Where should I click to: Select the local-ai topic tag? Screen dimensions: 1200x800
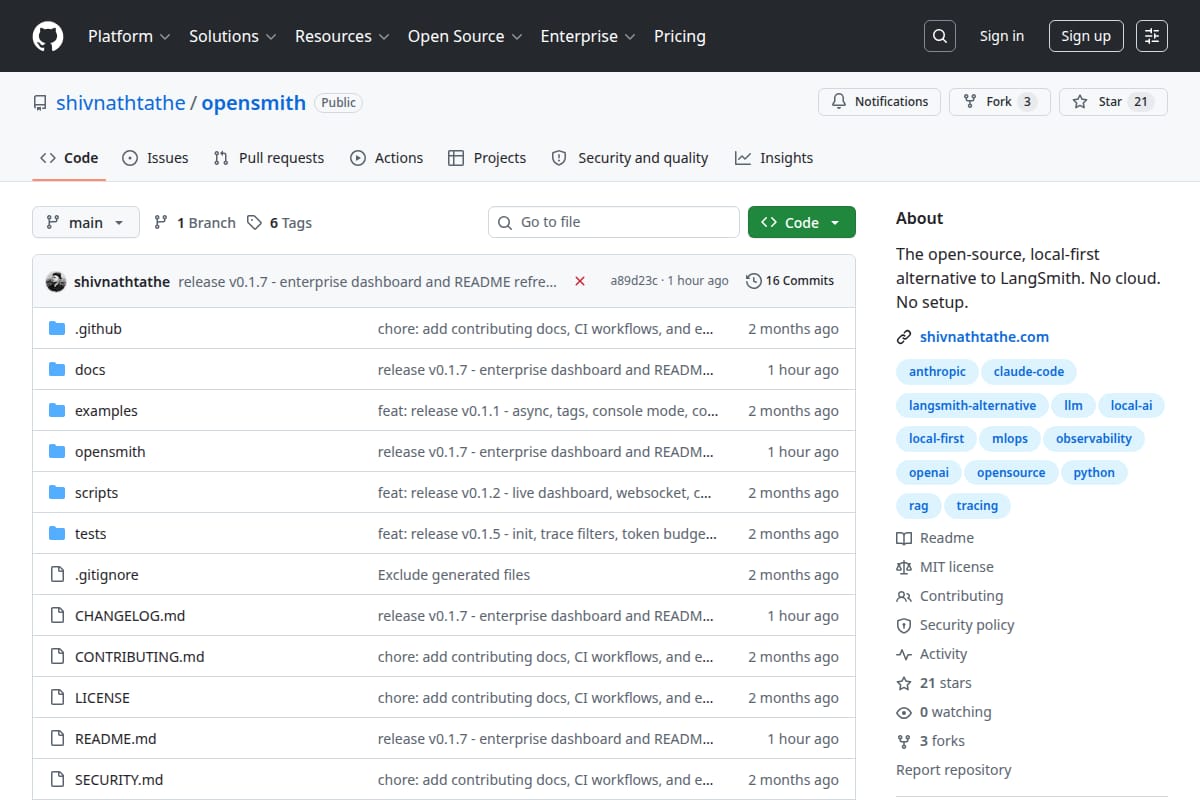tap(1132, 405)
